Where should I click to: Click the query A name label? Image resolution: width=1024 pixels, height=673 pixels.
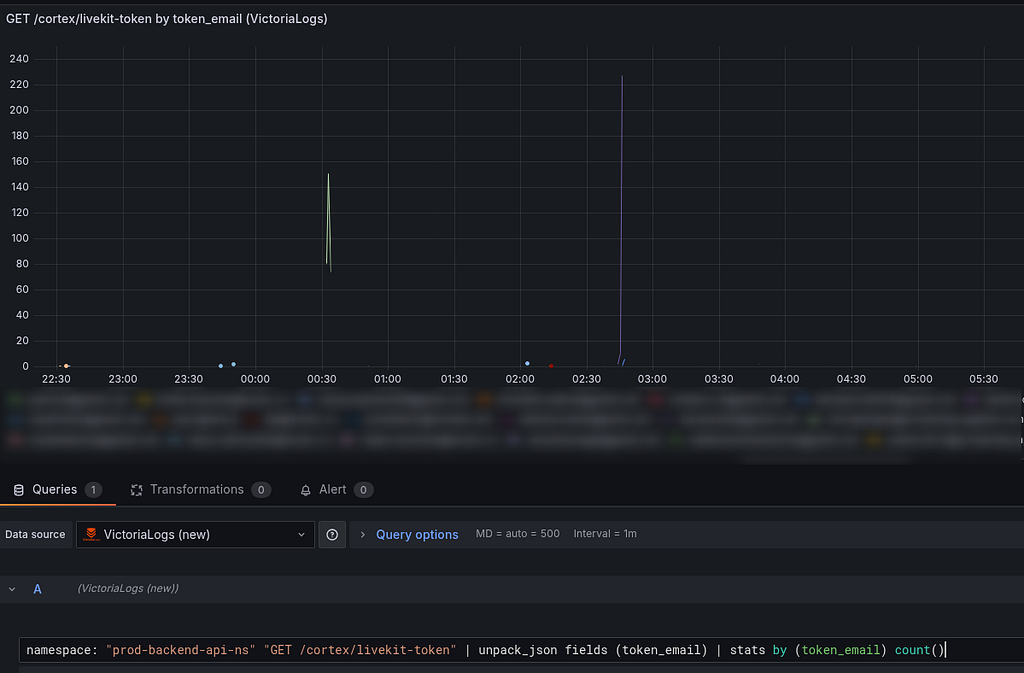tap(37, 589)
